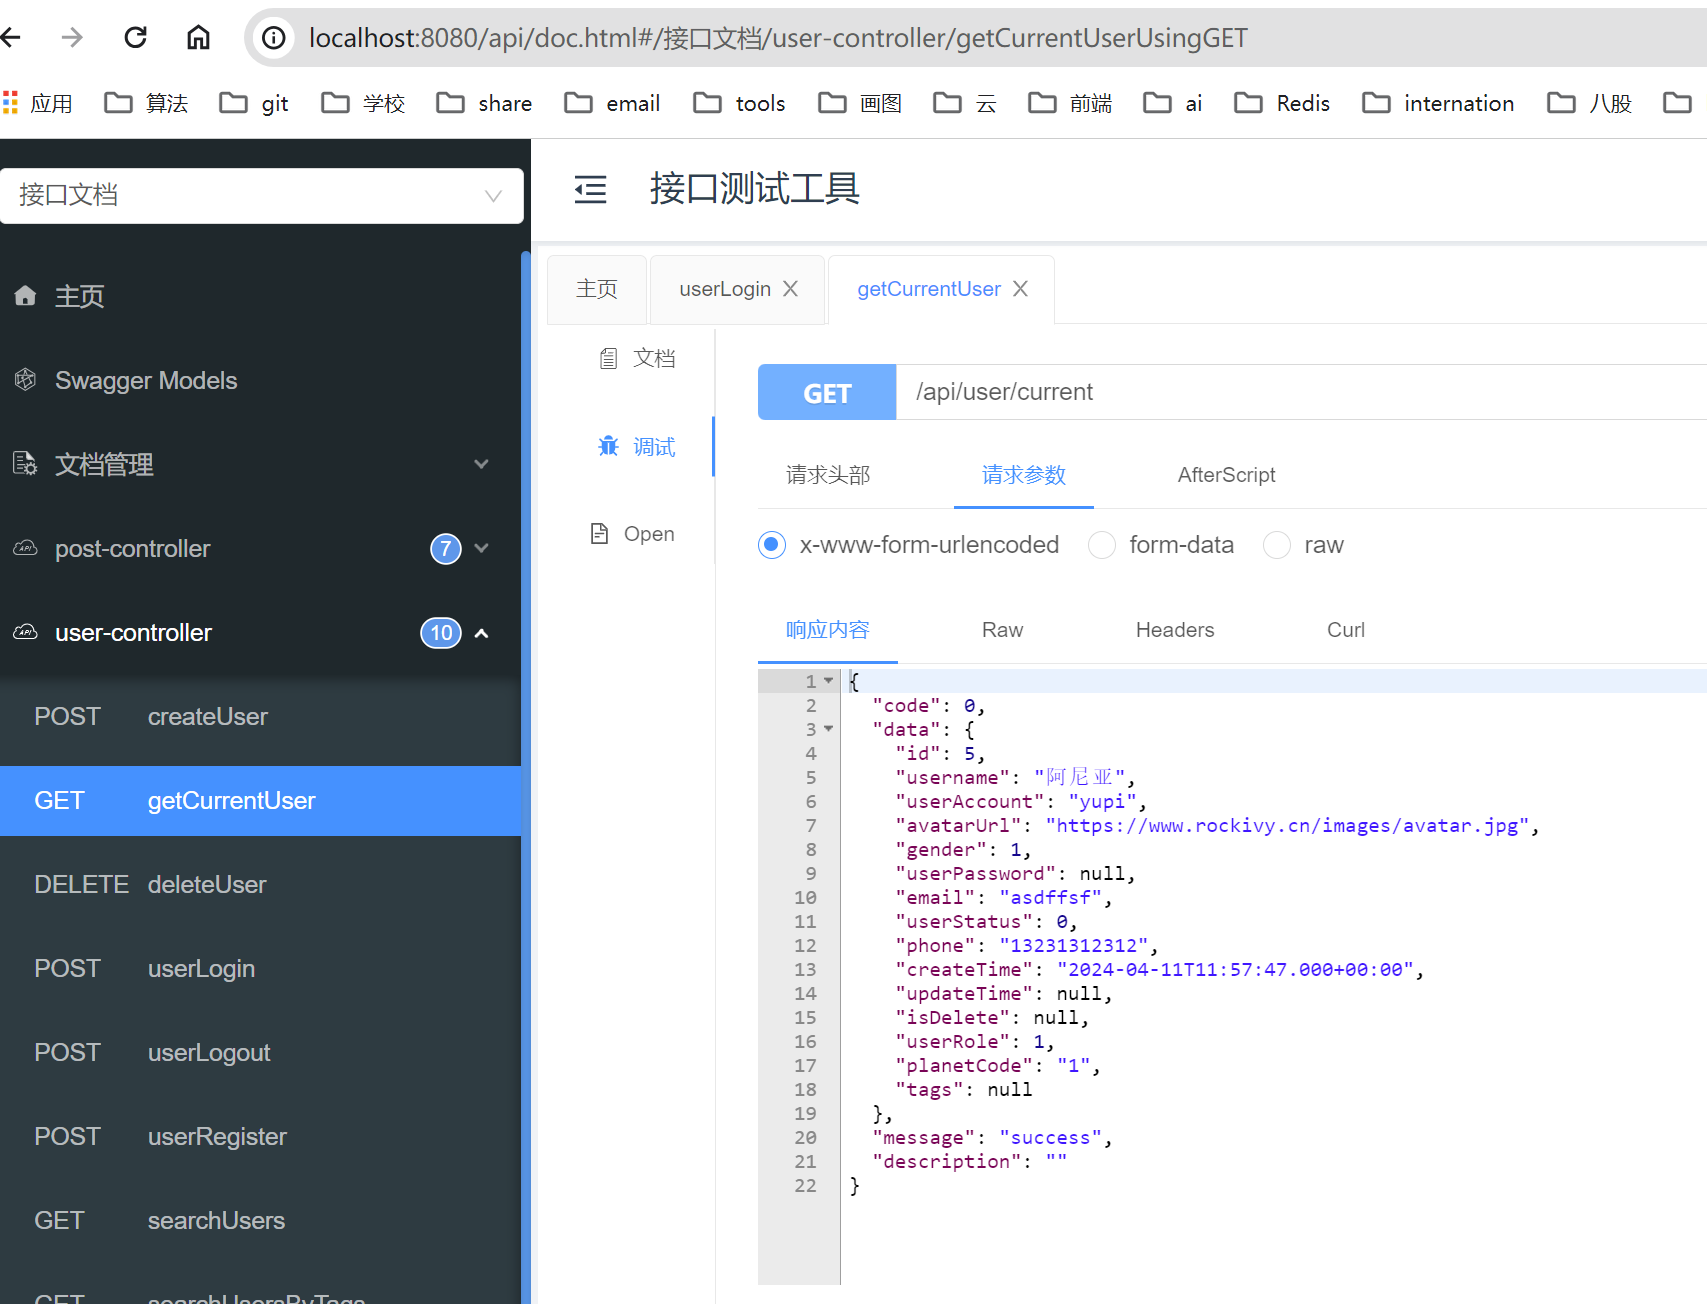1707x1304 pixels.
Task: Click the GET method button
Action: 827,392
